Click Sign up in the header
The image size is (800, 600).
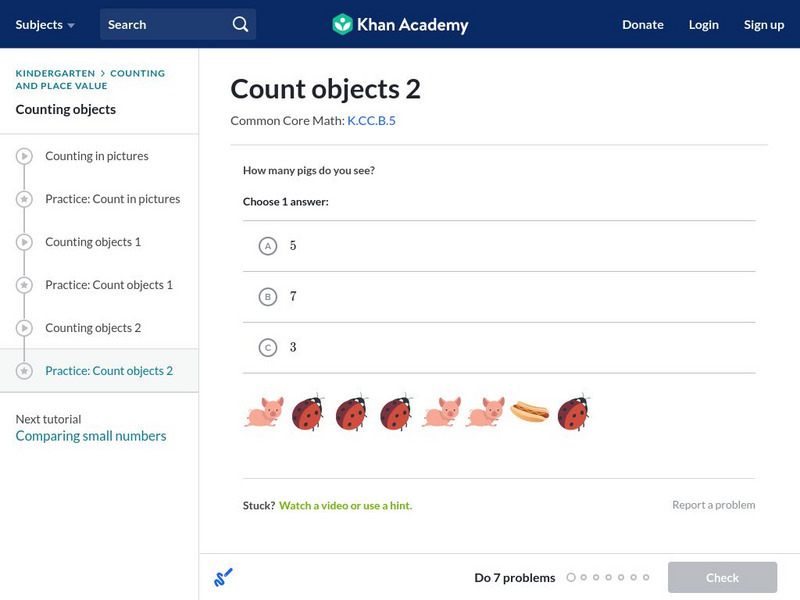[x=764, y=24]
